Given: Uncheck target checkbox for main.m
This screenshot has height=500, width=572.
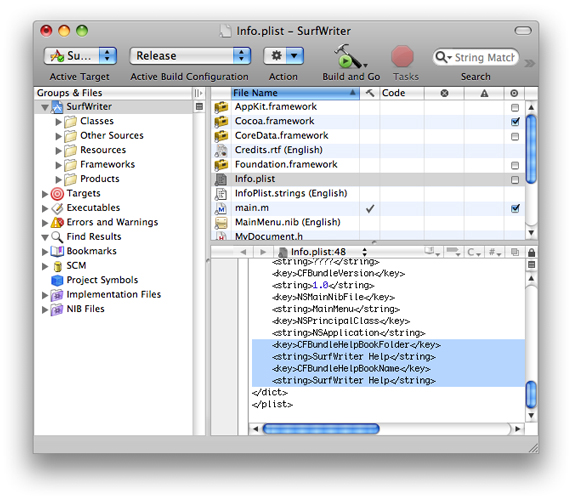Looking at the screenshot, I should pyautogui.click(x=515, y=208).
